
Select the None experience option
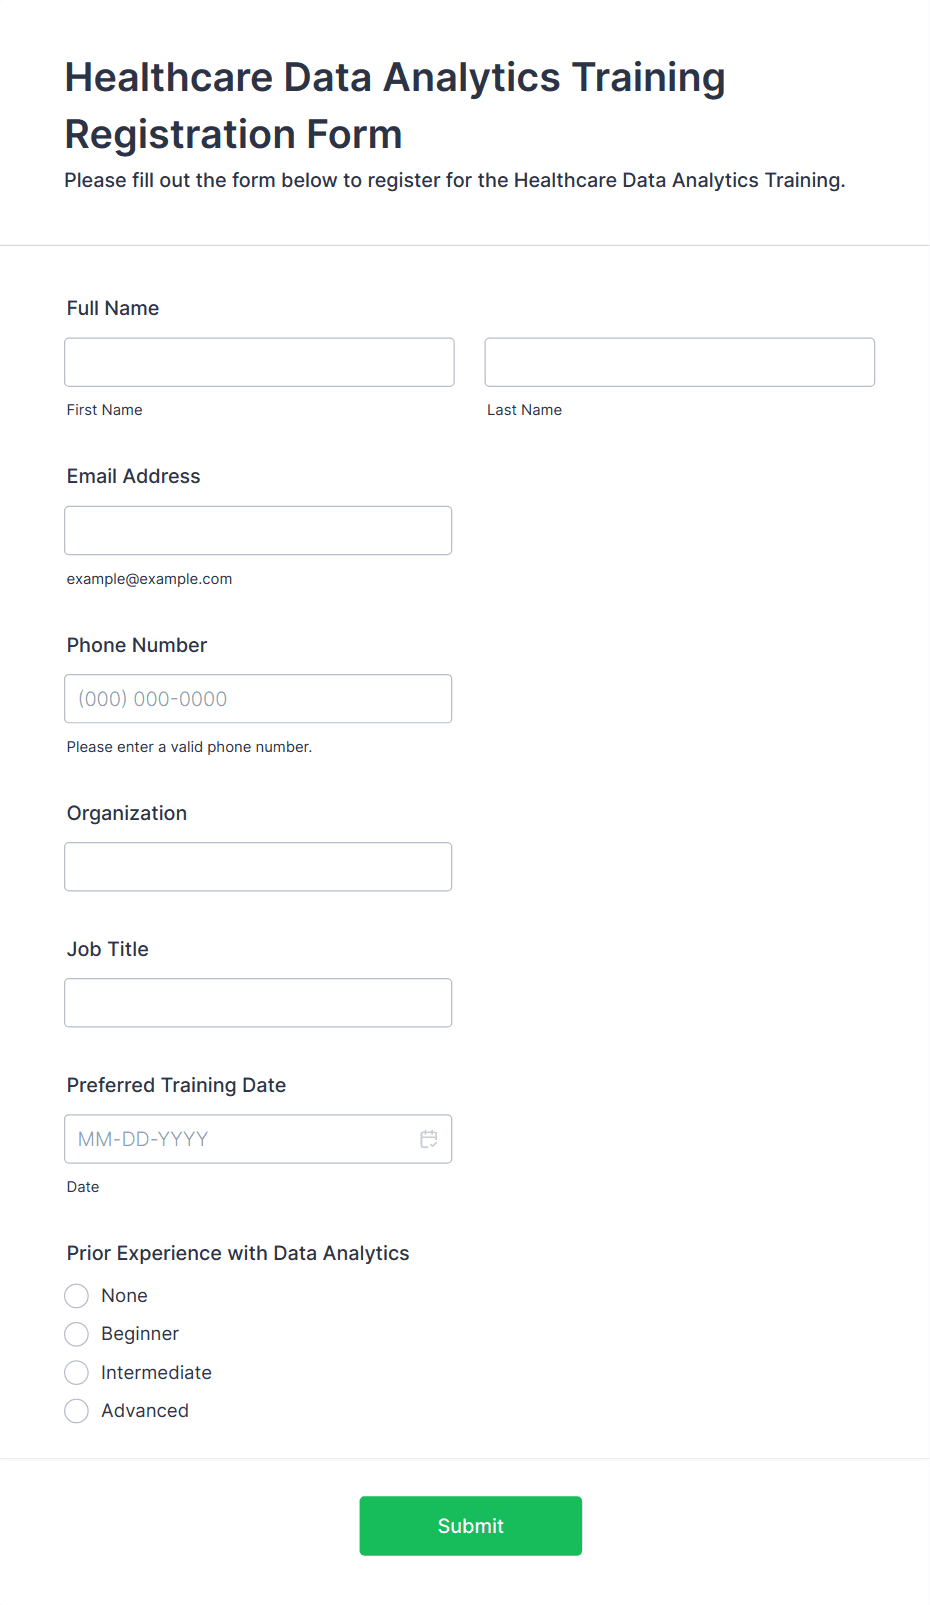[x=77, y=1296]
